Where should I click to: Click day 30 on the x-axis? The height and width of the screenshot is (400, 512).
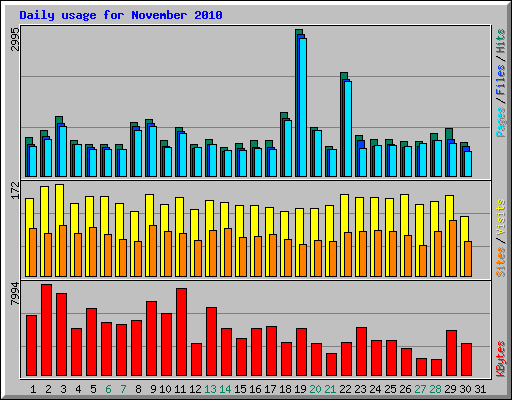[465, 389]
